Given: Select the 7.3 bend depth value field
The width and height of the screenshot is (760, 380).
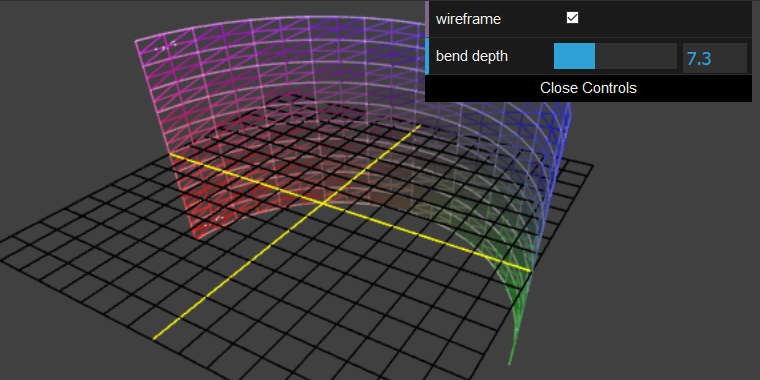Looking at the screenshot, I should (715, 58).
